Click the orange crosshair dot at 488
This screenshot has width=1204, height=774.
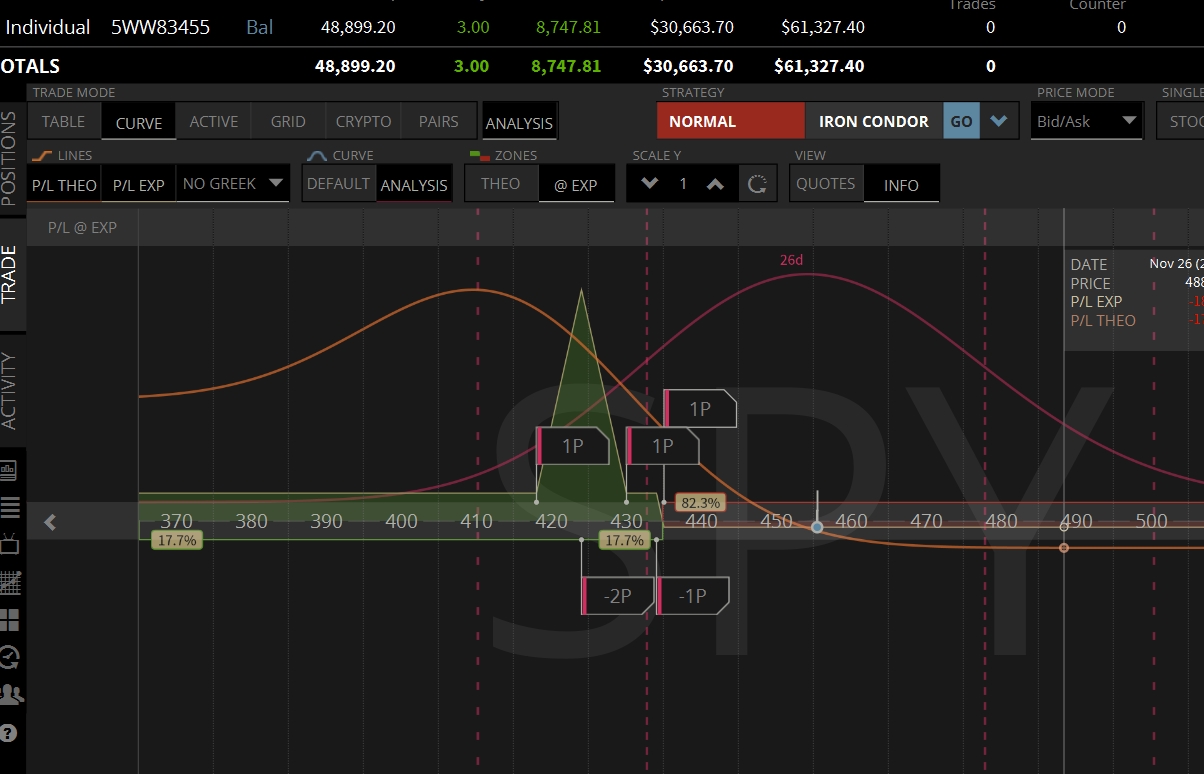[1064, 548]
